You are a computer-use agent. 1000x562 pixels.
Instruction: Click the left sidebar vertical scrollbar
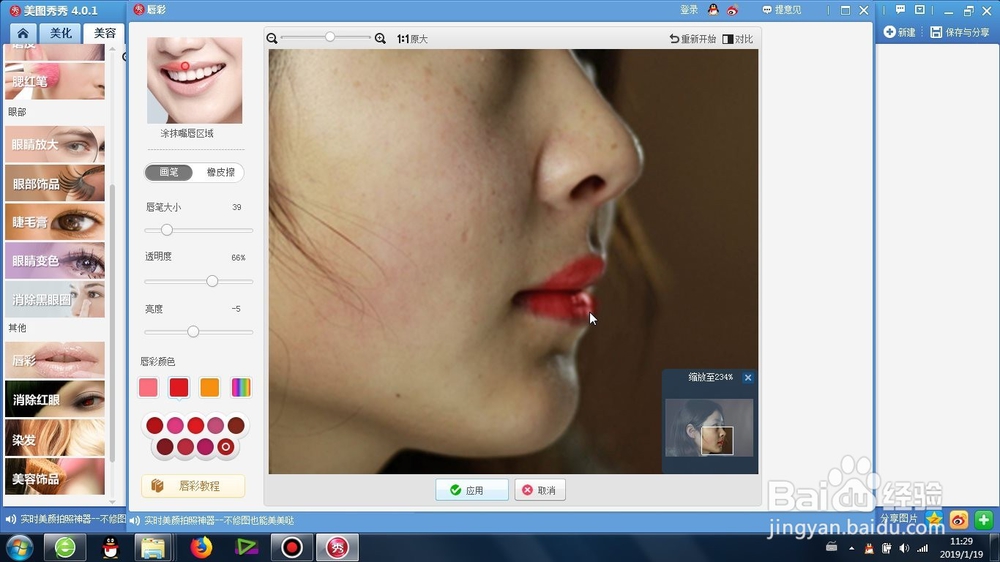112,322
